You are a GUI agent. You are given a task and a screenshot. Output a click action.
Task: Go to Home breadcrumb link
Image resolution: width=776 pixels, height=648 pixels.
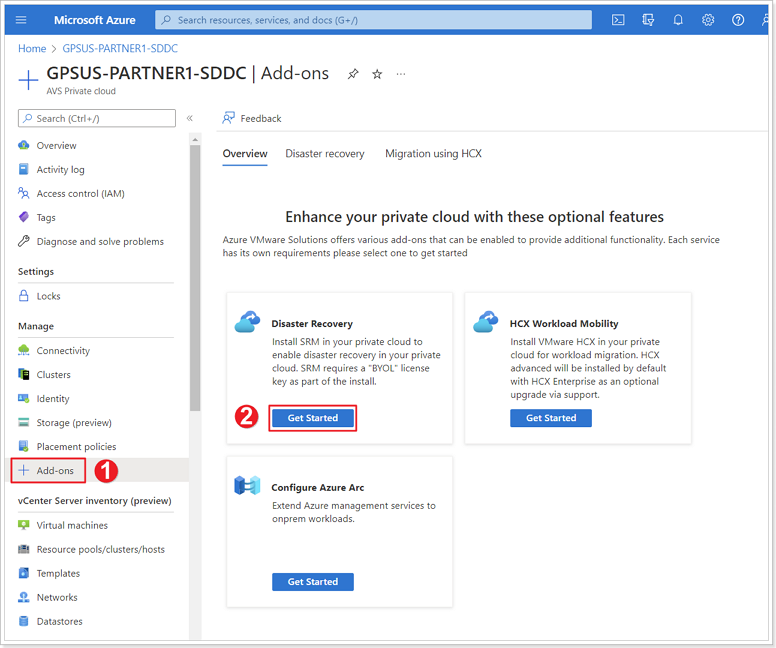point(32,49)
